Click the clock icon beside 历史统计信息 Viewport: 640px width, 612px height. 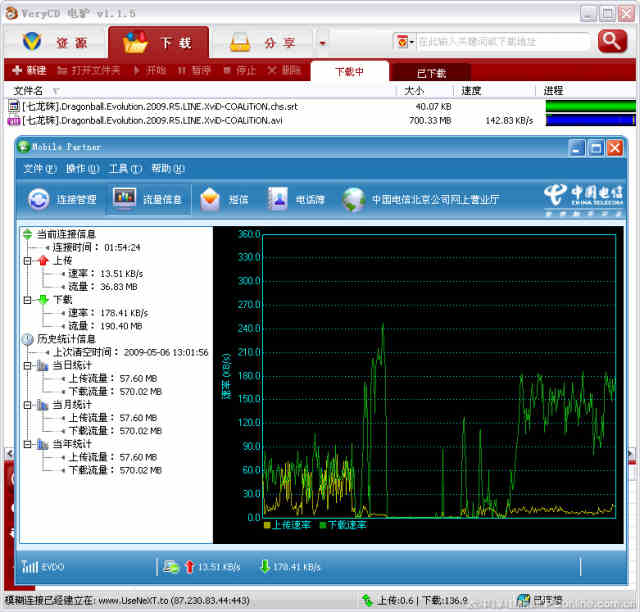tap(27, 339)
